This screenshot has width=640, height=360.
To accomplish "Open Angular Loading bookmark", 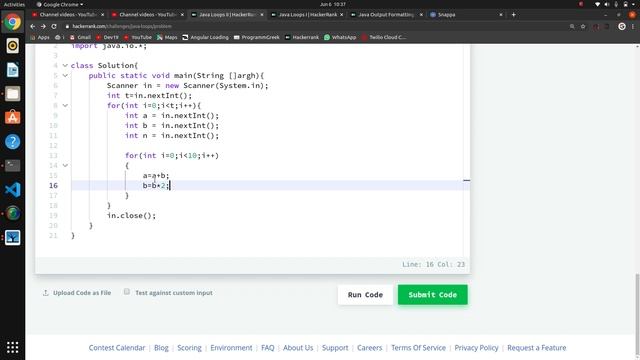I will pyautogui.click(x=205, y=37).
